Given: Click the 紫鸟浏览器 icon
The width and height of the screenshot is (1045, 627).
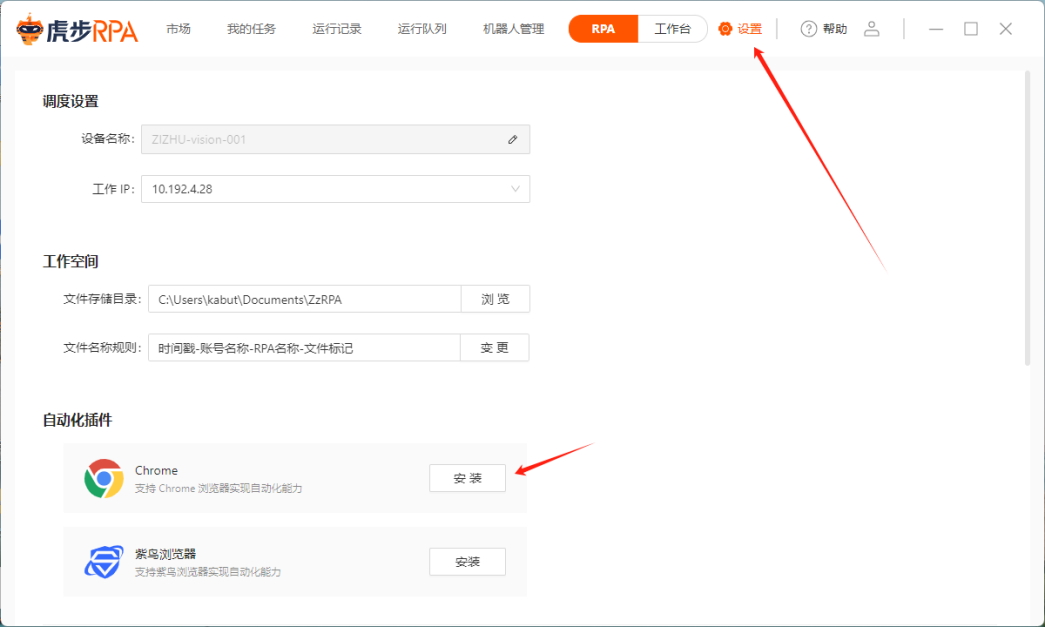Looking at the screenshot, I should (104, 562).
